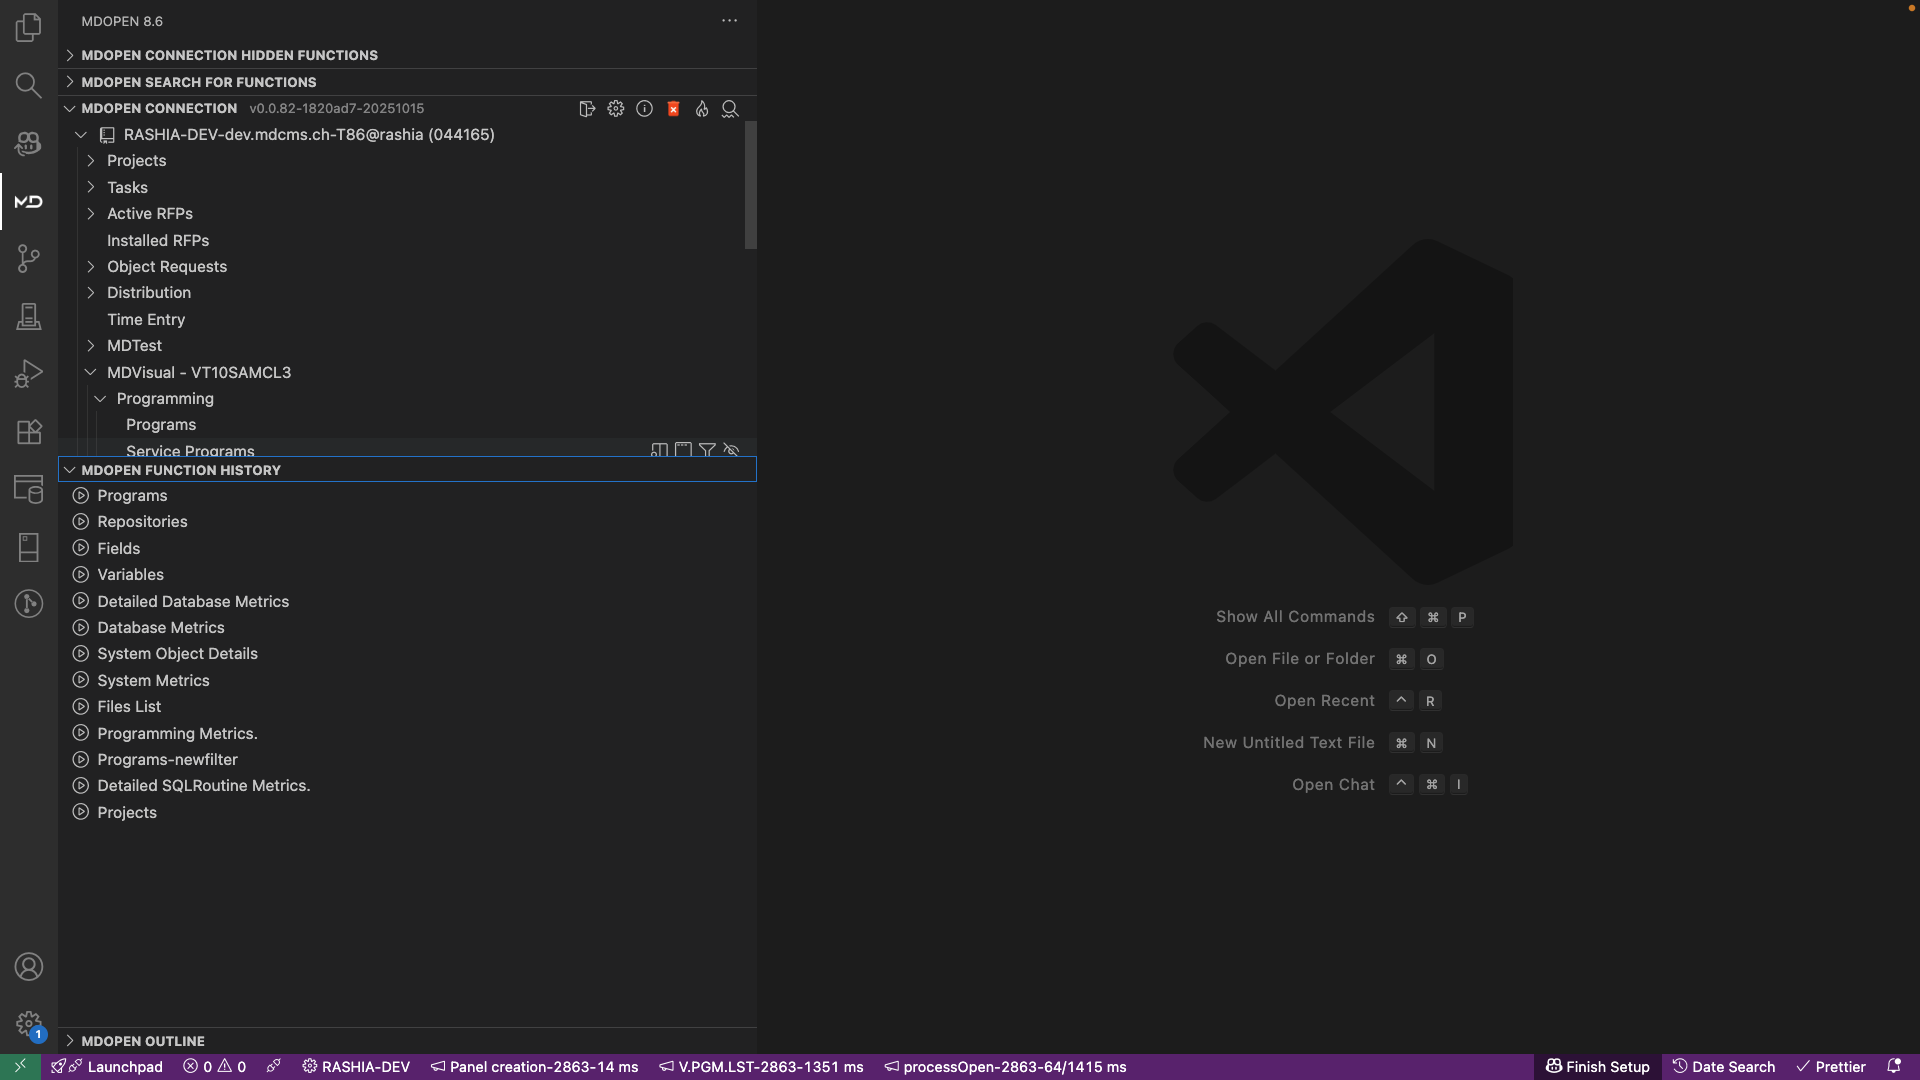1920x1080 pixels.
Task: Open connection settings gear in panel header
Action: 616,109
